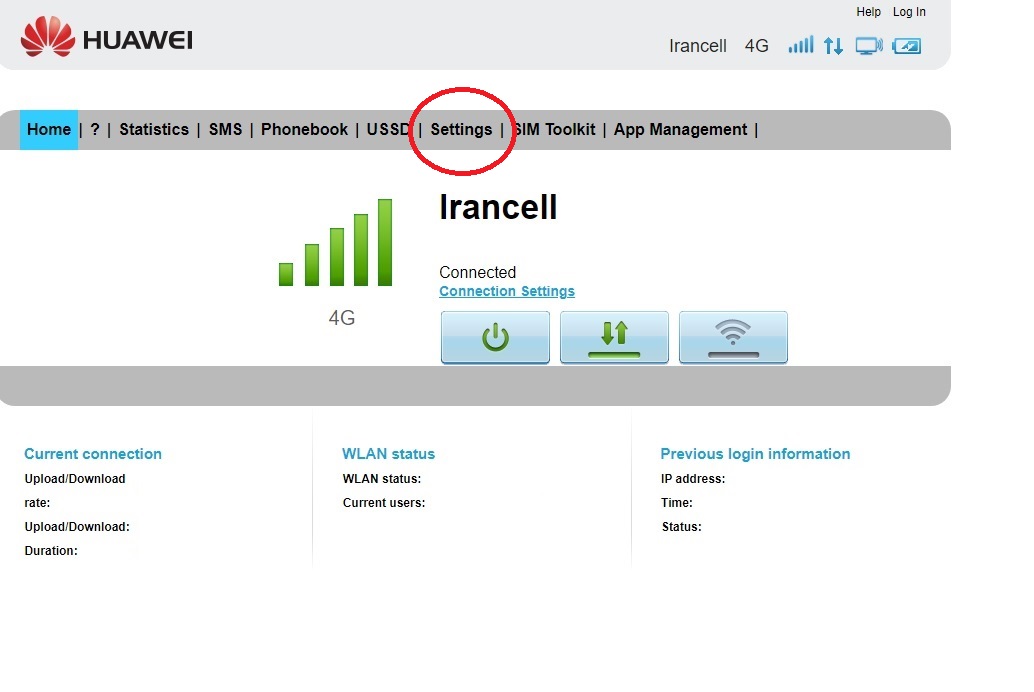Open the SMS tab
The width and height of the screenshot is (1034, 692).
tap(226, 129)
